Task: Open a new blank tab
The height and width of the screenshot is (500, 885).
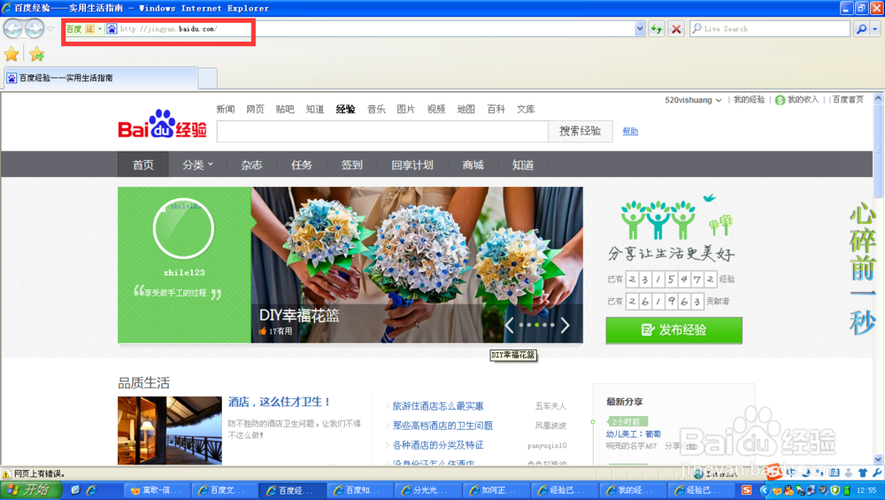Action: tap(208, 78)
